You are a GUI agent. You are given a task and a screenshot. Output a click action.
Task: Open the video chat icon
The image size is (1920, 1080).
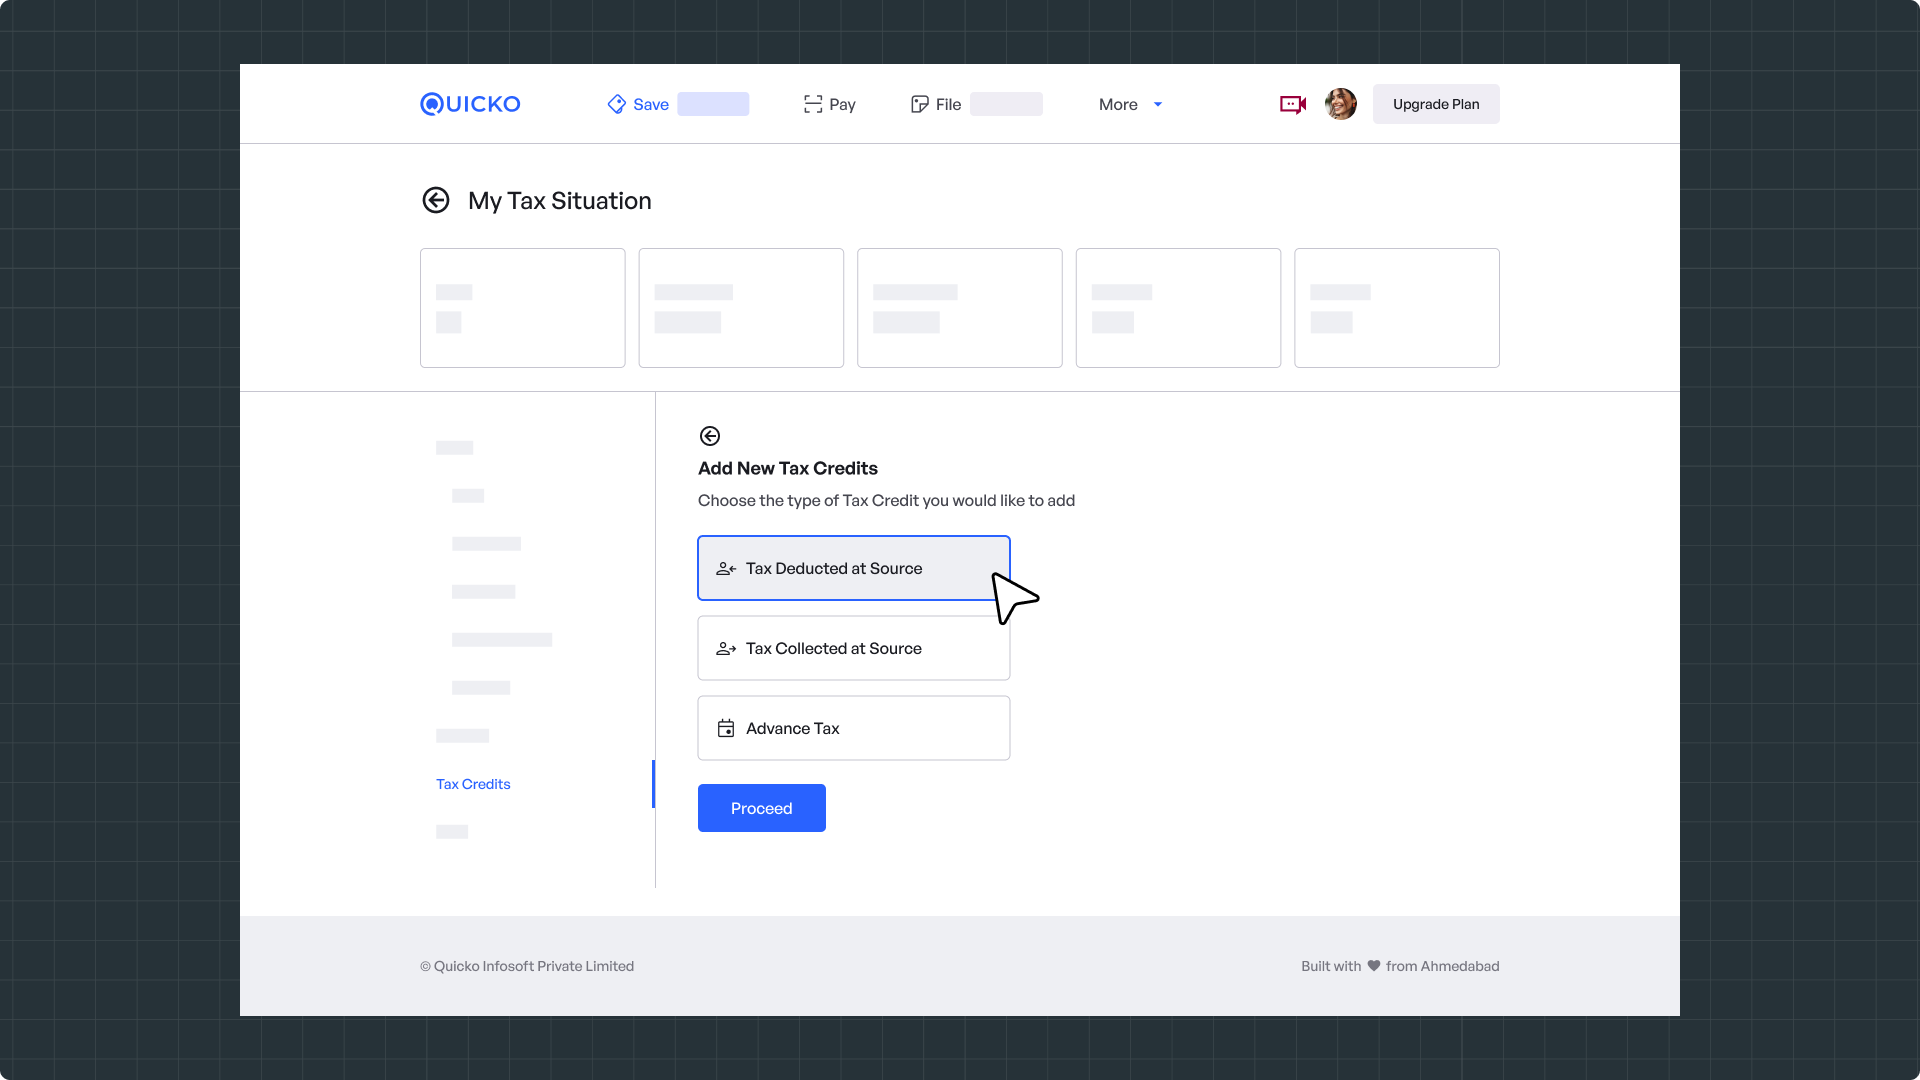pos(1293,104)
